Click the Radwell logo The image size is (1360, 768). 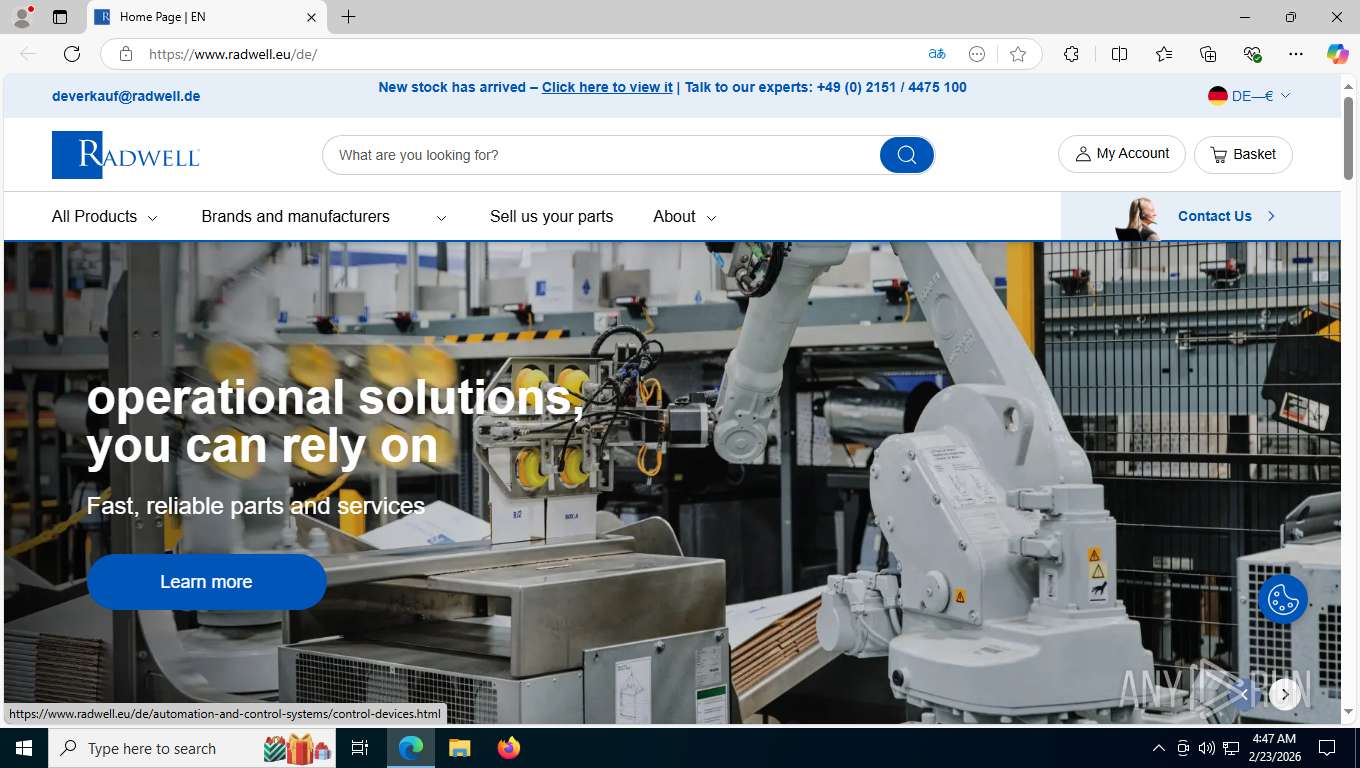coord(126,155)
